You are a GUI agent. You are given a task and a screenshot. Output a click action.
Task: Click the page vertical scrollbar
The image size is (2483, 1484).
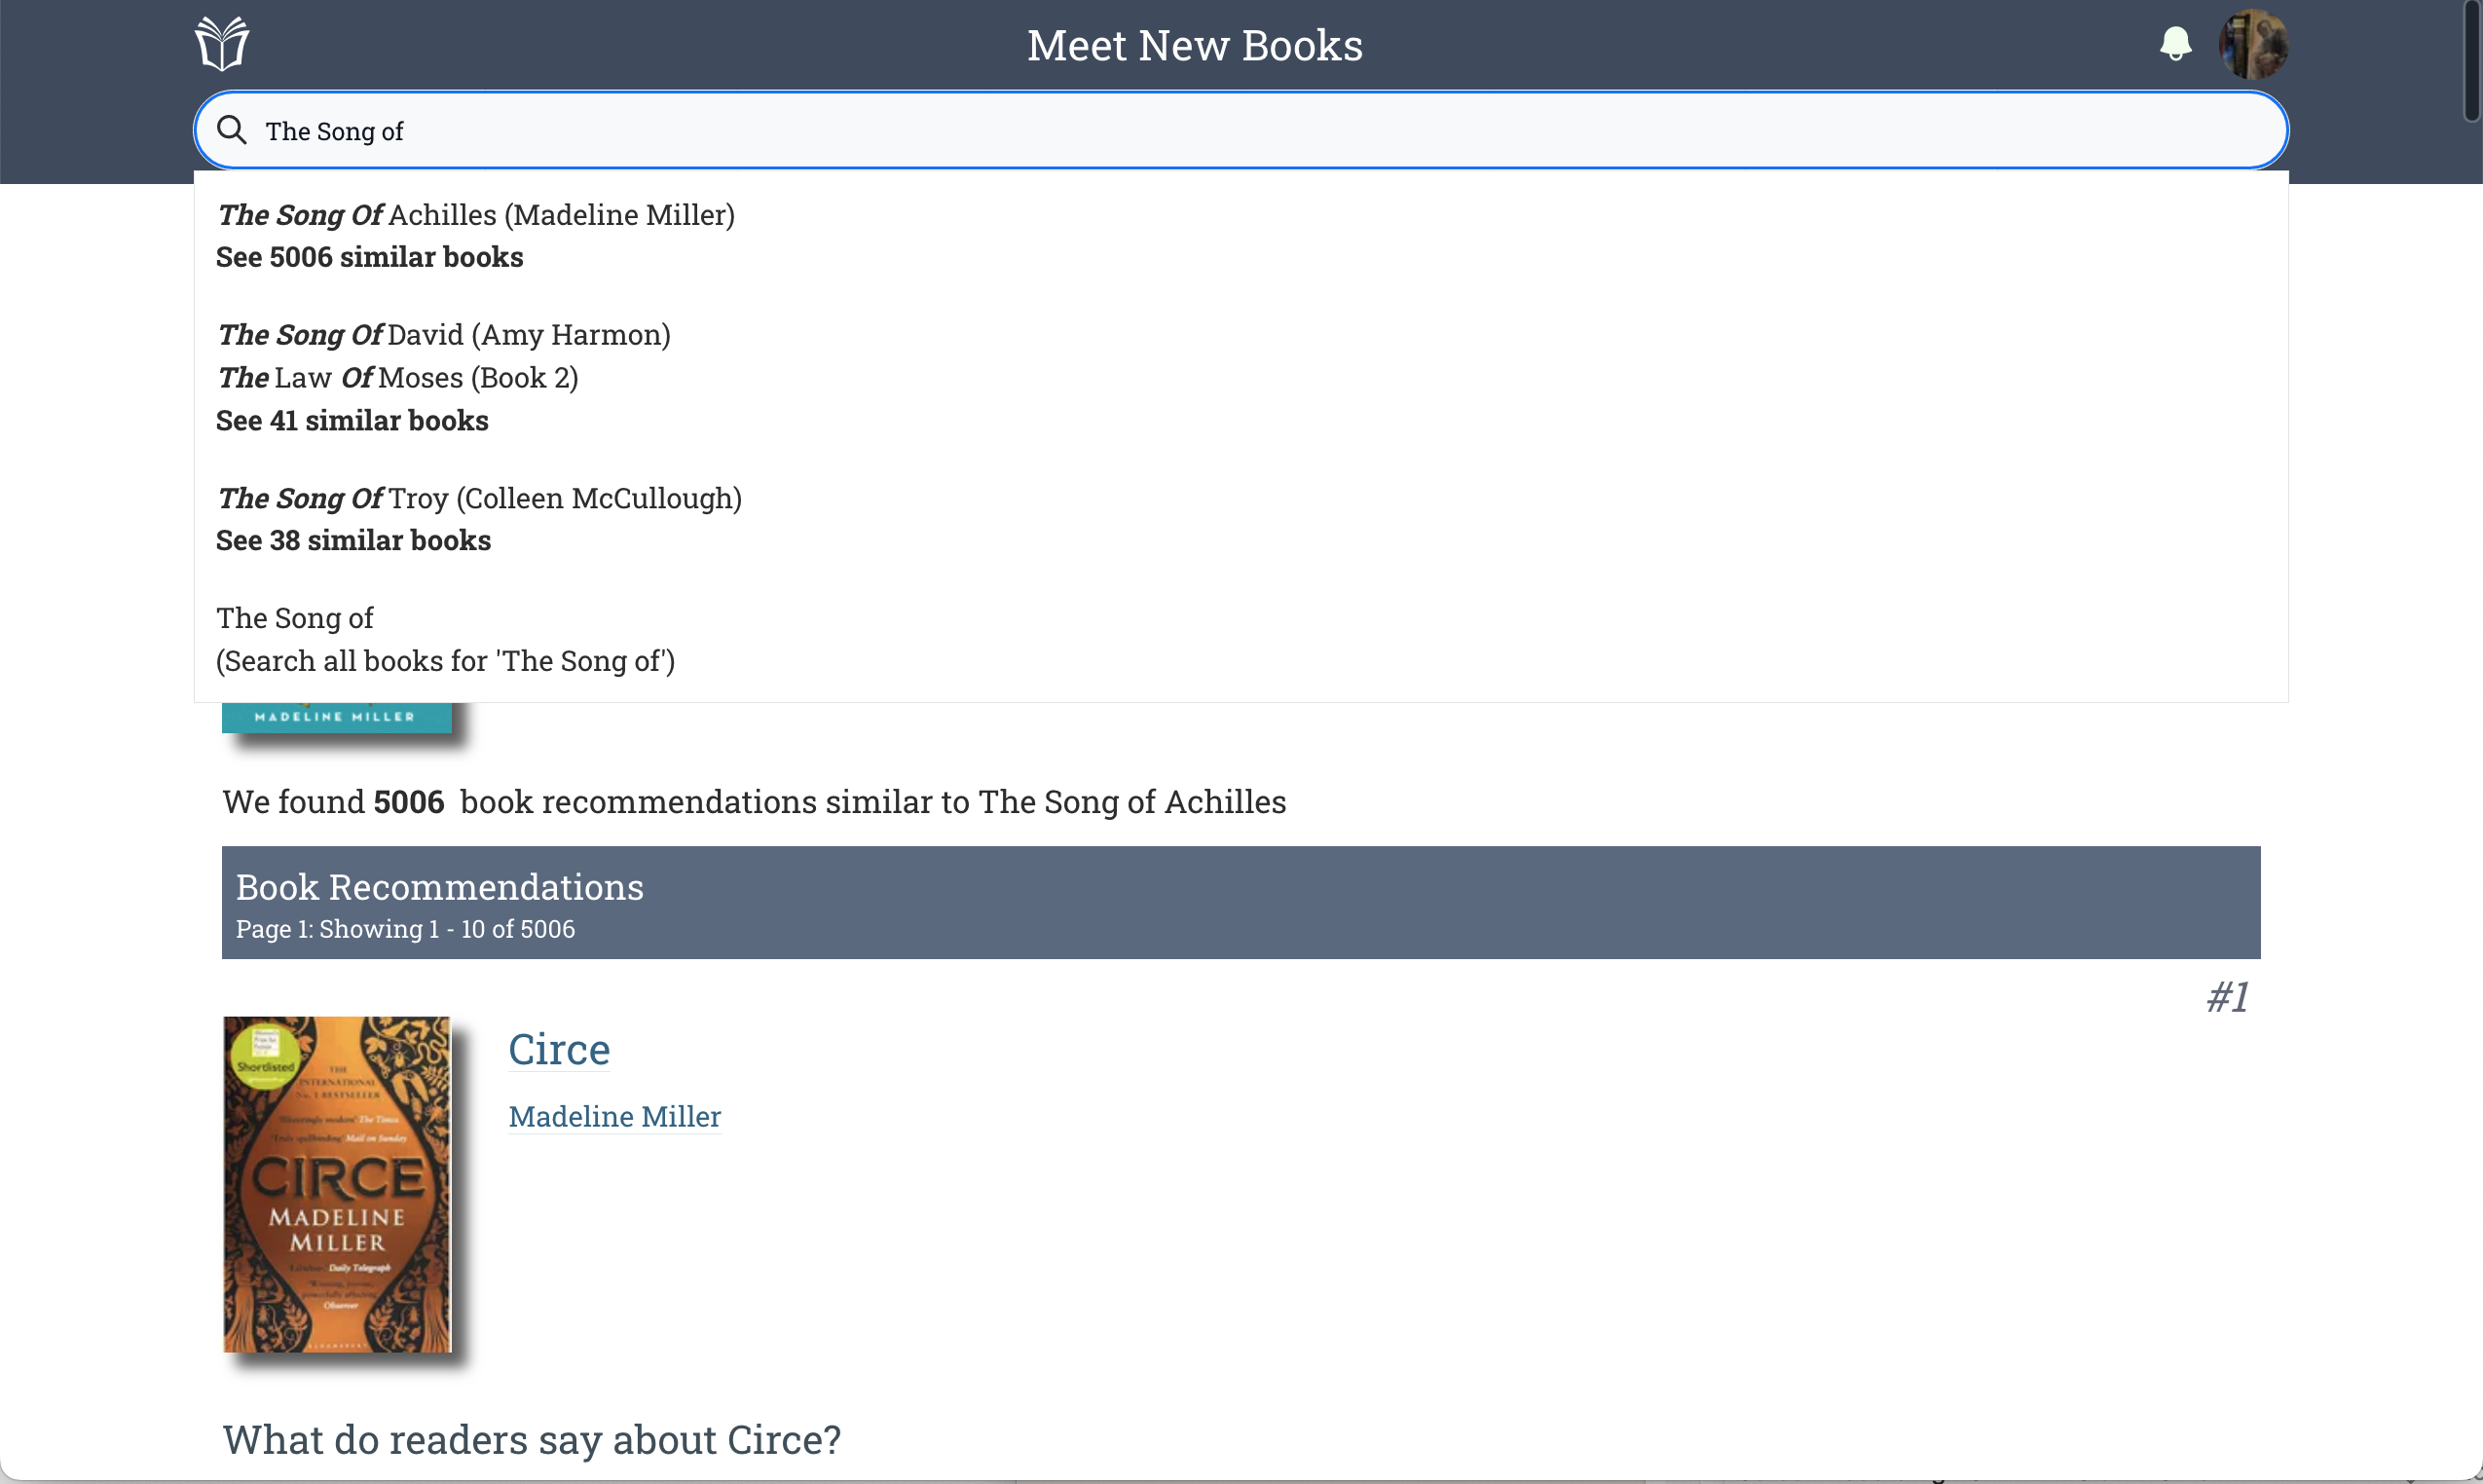pos(2472,60)
